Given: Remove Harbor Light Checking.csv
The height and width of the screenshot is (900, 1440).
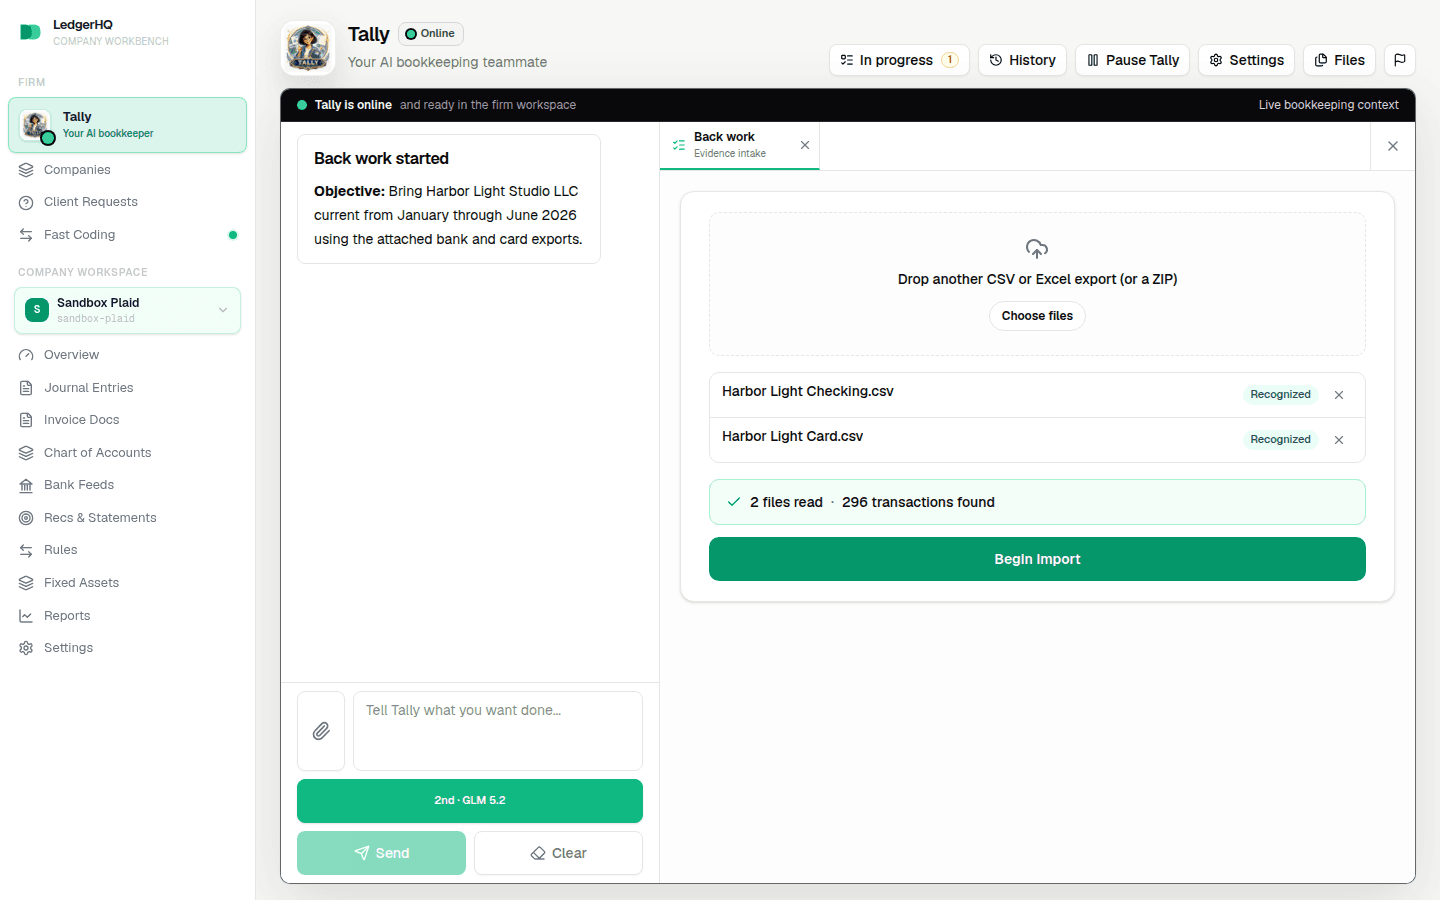Looking at the screenshot, I should point(1339,395).
